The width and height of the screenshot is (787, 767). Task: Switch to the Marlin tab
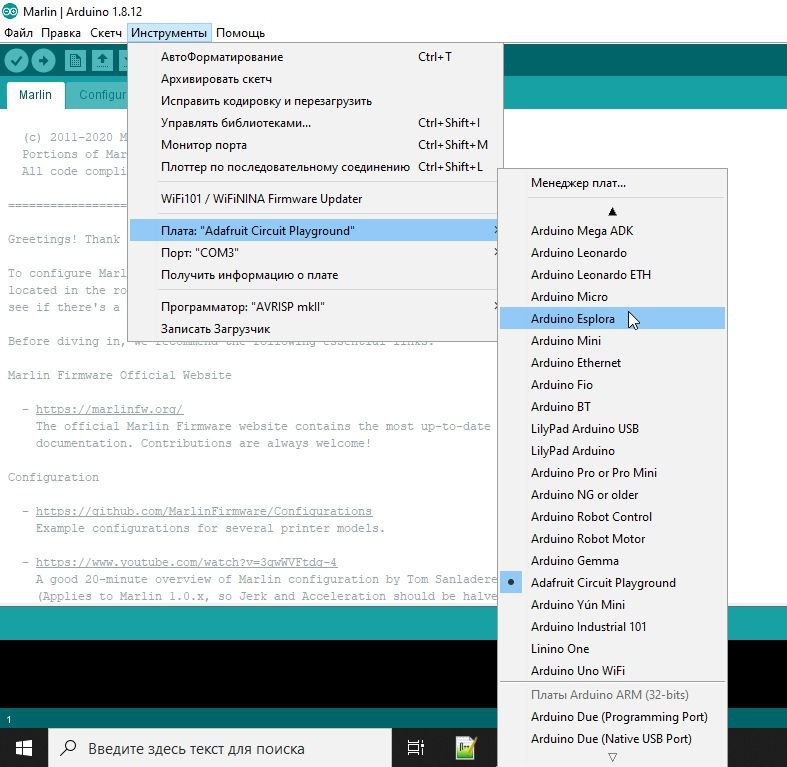tap(36, 95)
